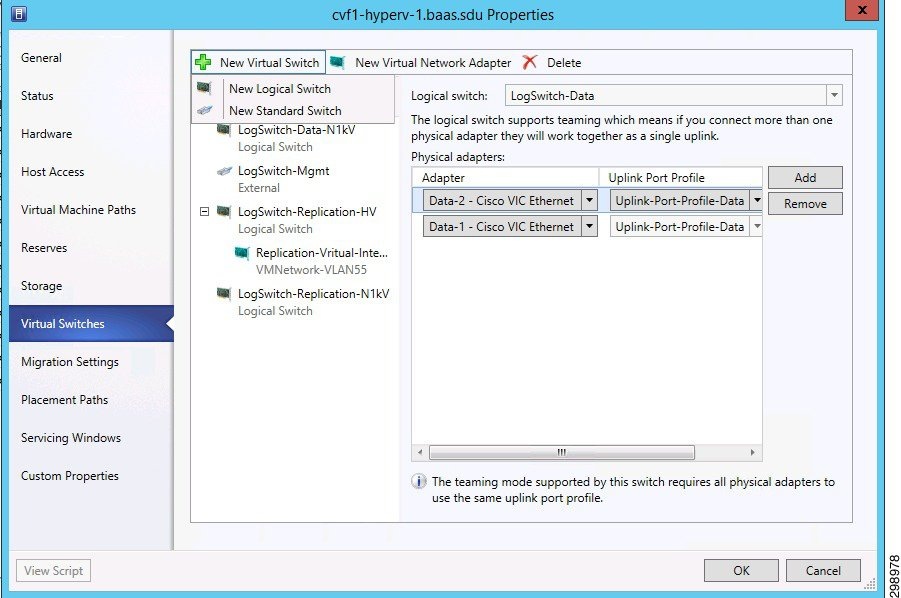Image resolution: width=901 pixels, height=598 pixels.
Task: Click the Adapter column header
Action: tap(506, 178)
